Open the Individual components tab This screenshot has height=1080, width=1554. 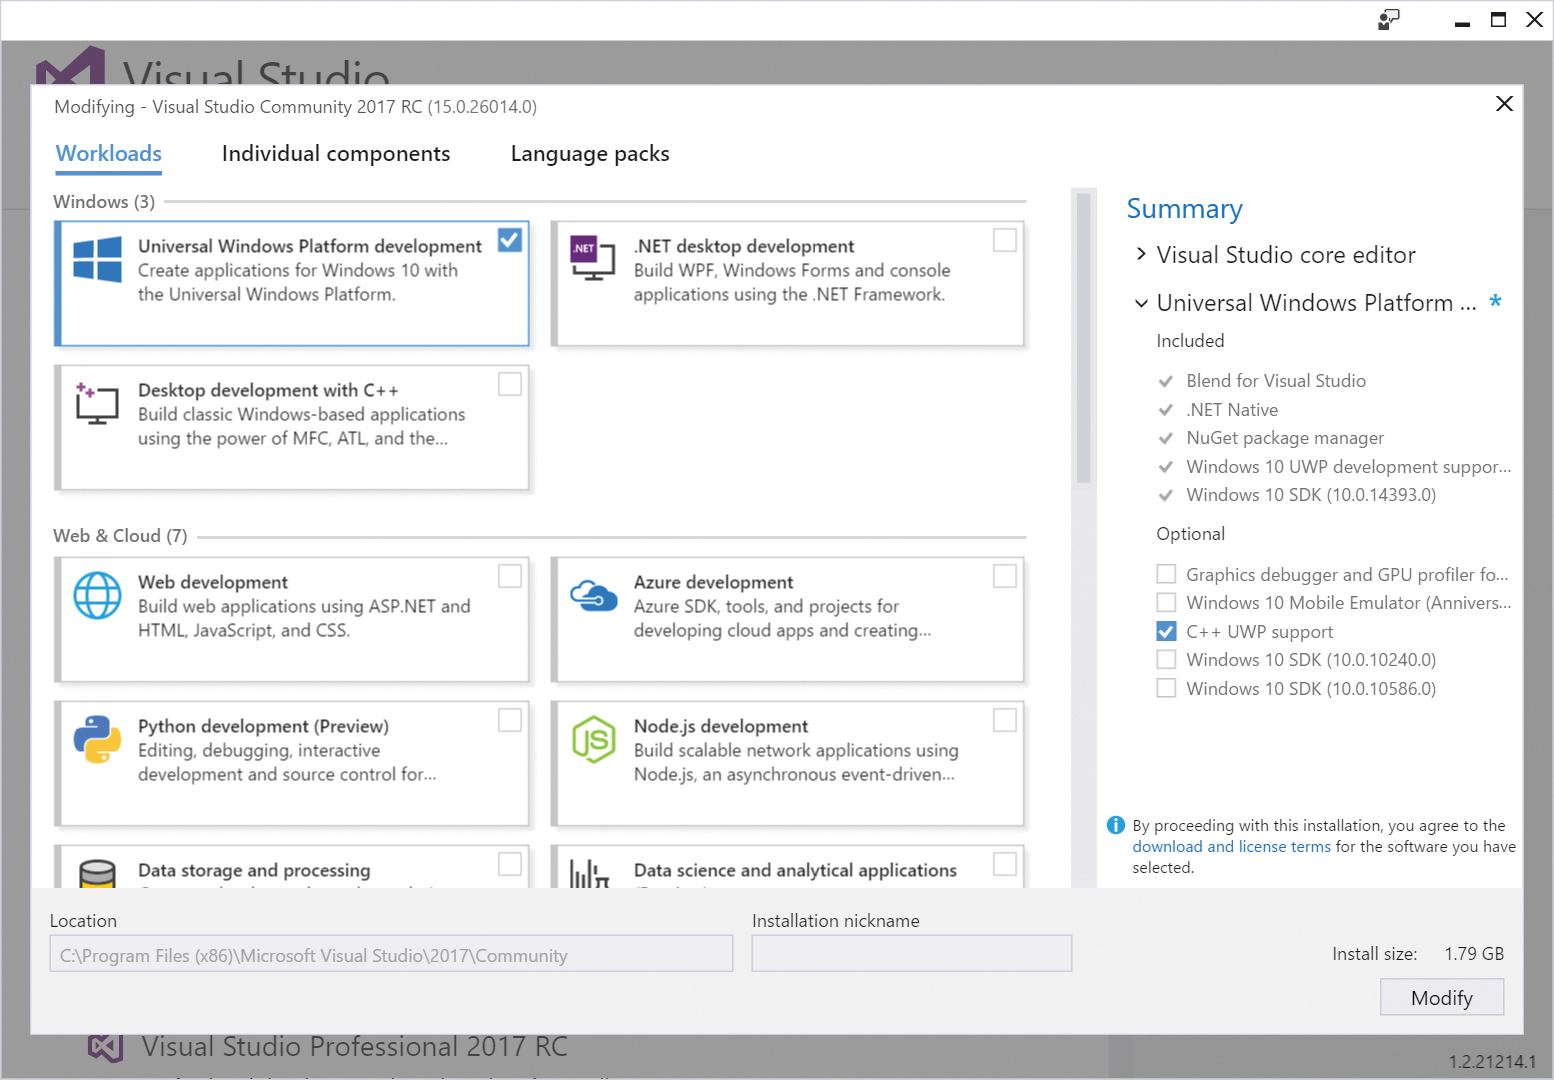[x=336, y=154]
